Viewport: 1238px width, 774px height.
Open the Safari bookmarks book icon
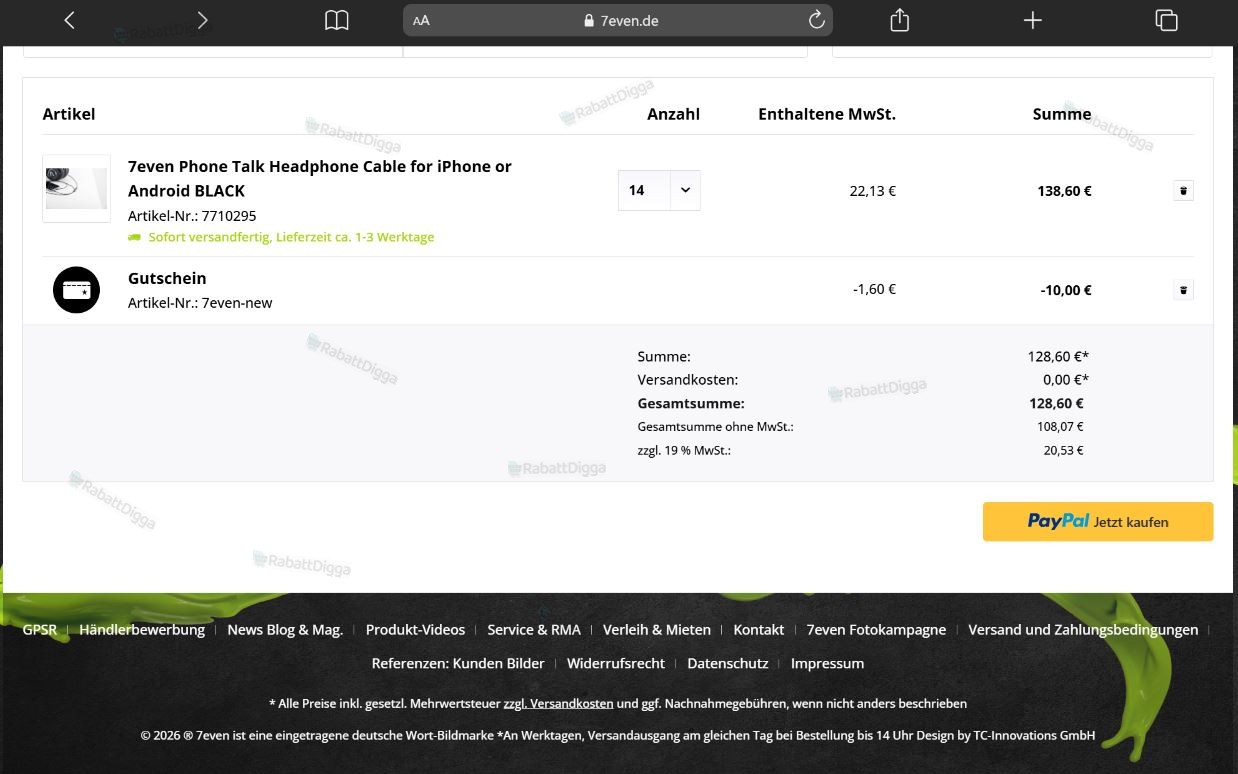click(x=337, y=20)
